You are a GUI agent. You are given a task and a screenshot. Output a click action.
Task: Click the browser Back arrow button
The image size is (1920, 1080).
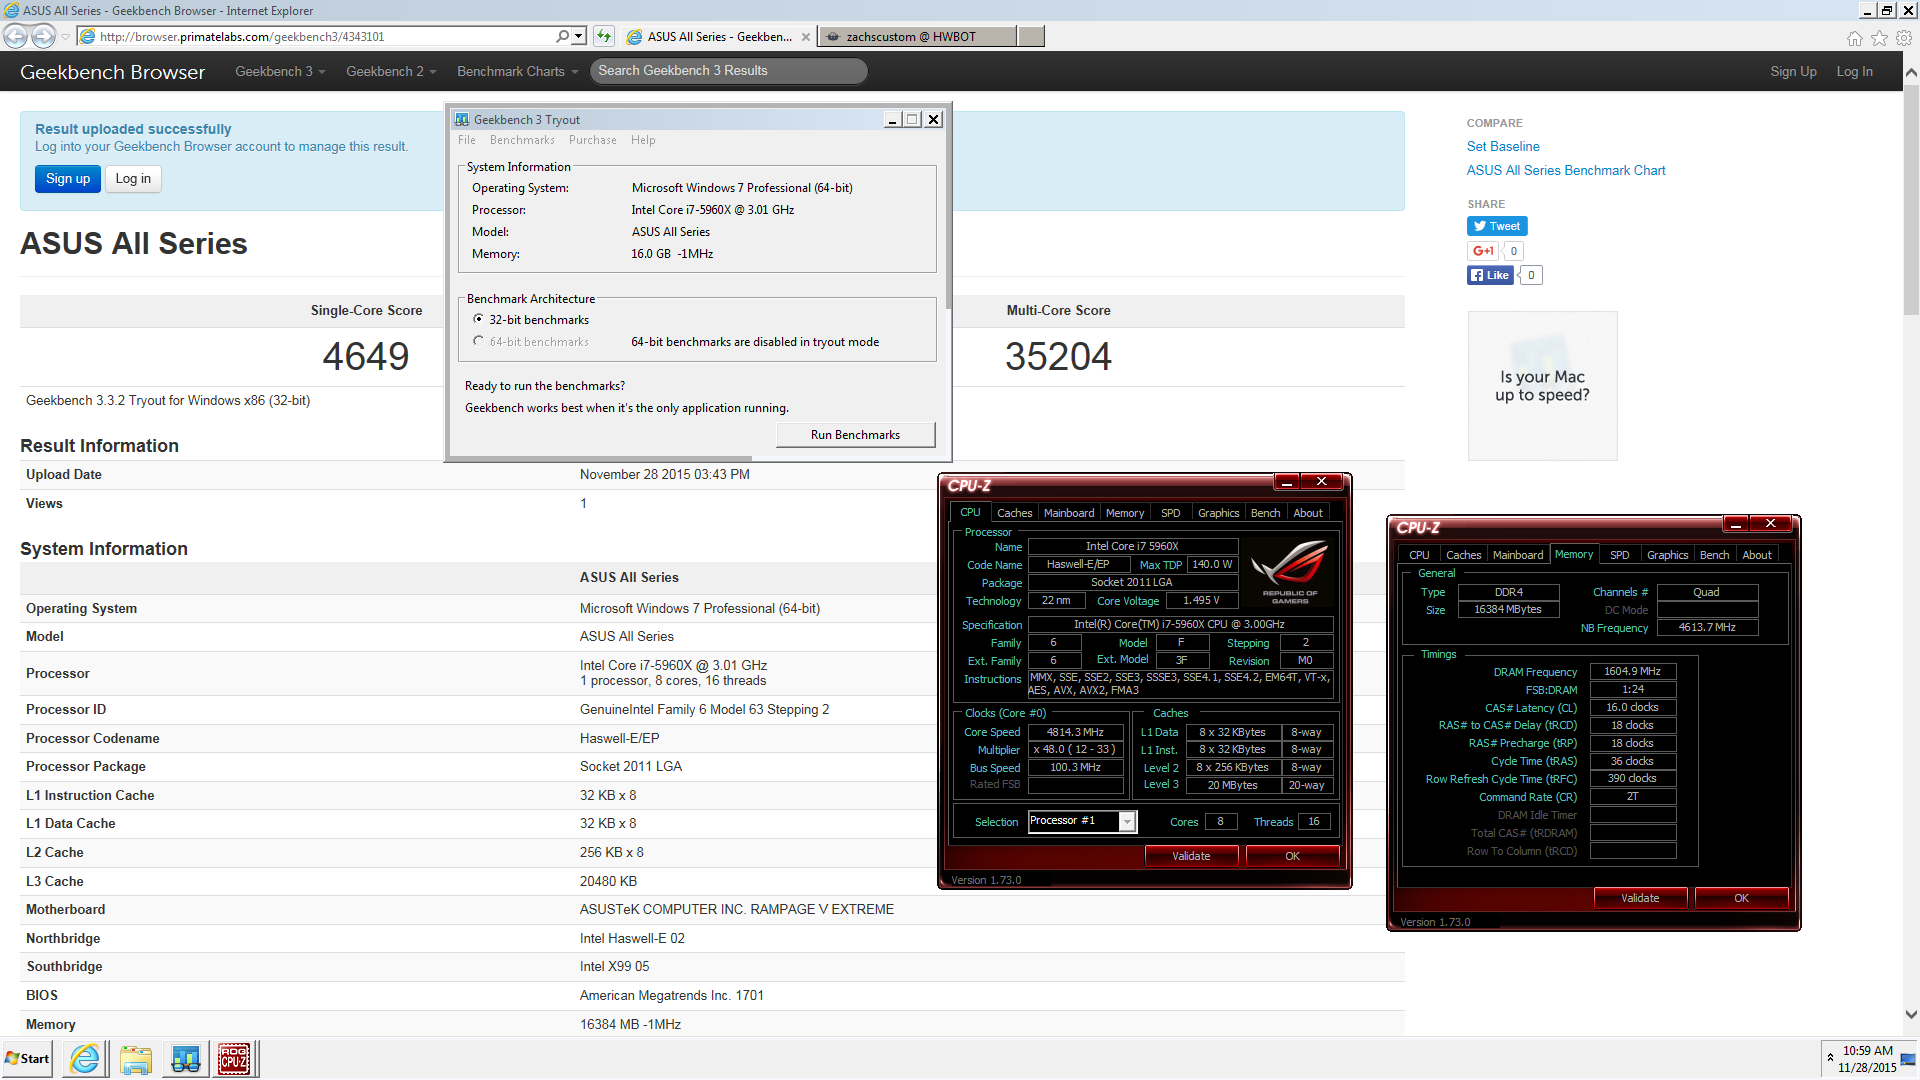pos(15,36)
